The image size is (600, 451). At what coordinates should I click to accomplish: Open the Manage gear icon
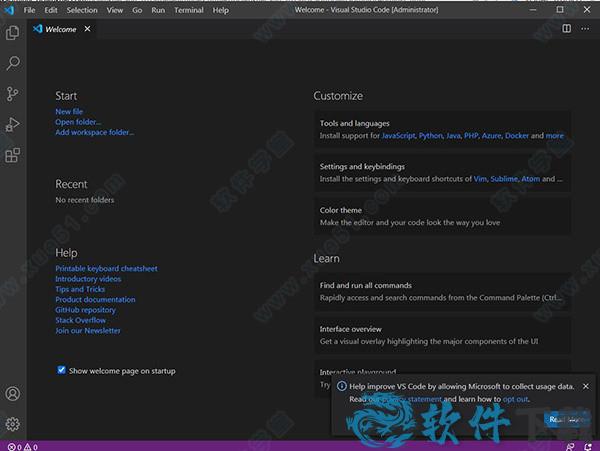[x=13, y=424]
